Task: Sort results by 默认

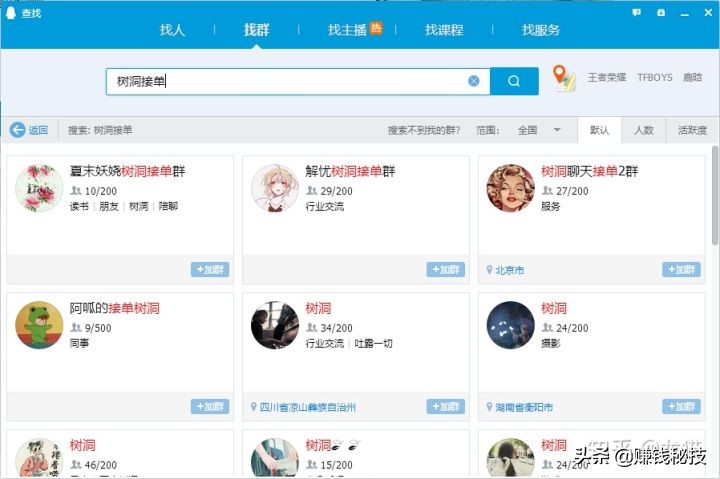Action: click(x=599, y=130)
